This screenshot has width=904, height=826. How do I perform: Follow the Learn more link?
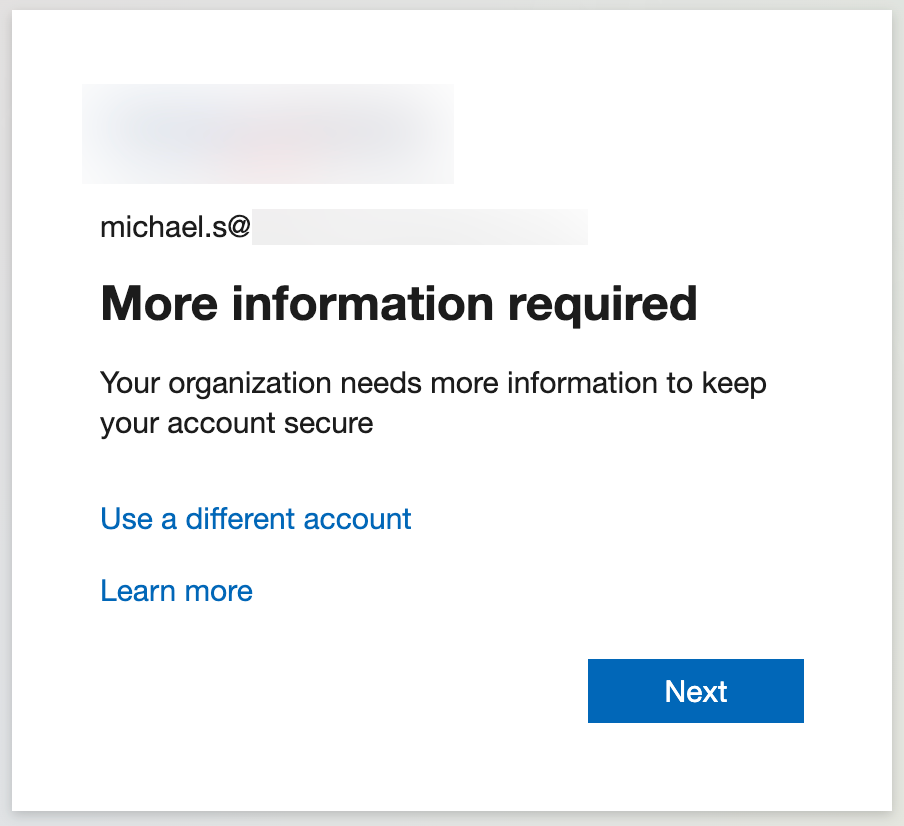(x=176, y=590)
